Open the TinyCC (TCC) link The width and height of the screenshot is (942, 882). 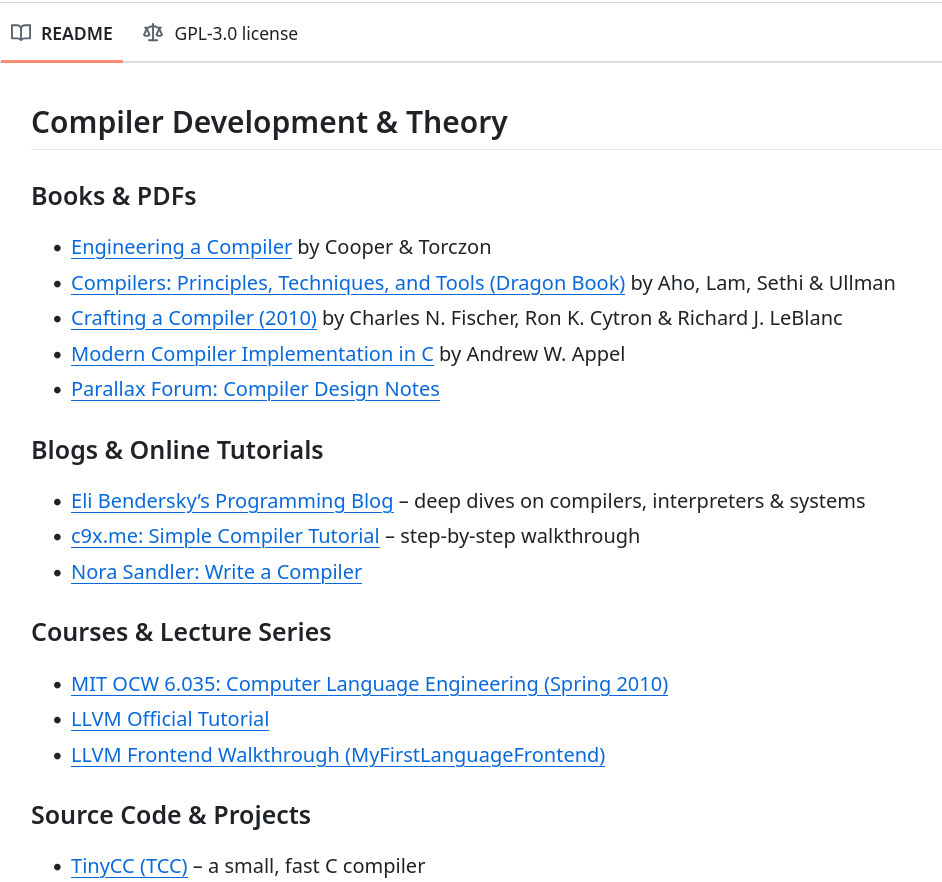tap(129, 866)
